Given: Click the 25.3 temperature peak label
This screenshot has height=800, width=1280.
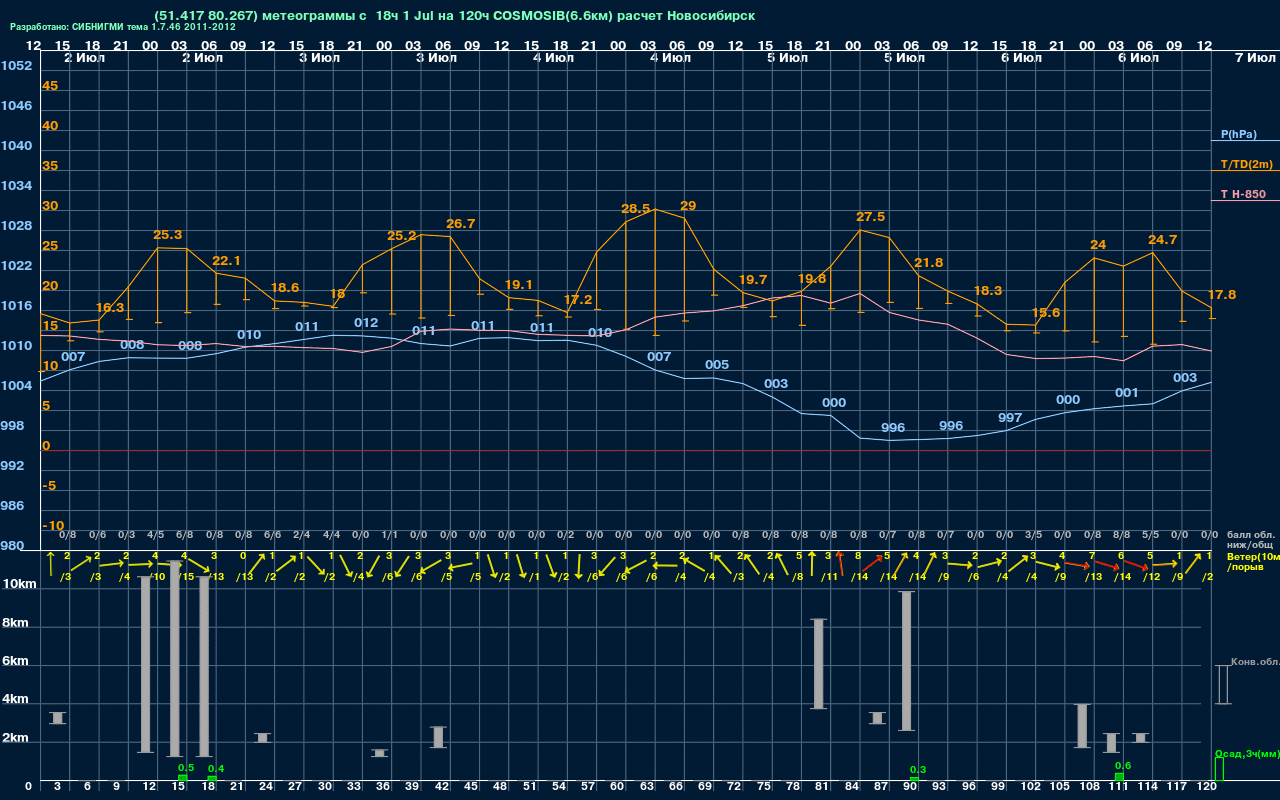Looking at the screenshot, I should click(x=168, y=235).
